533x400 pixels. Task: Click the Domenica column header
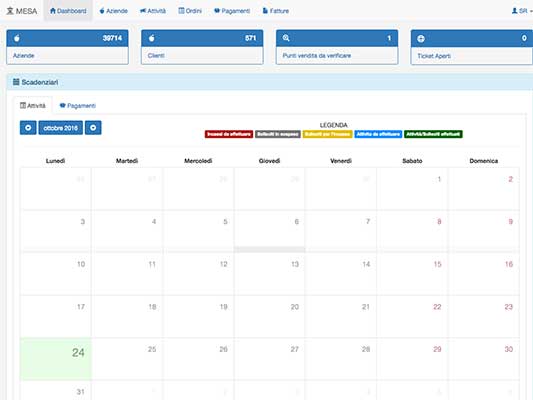(x=484, y=161)
